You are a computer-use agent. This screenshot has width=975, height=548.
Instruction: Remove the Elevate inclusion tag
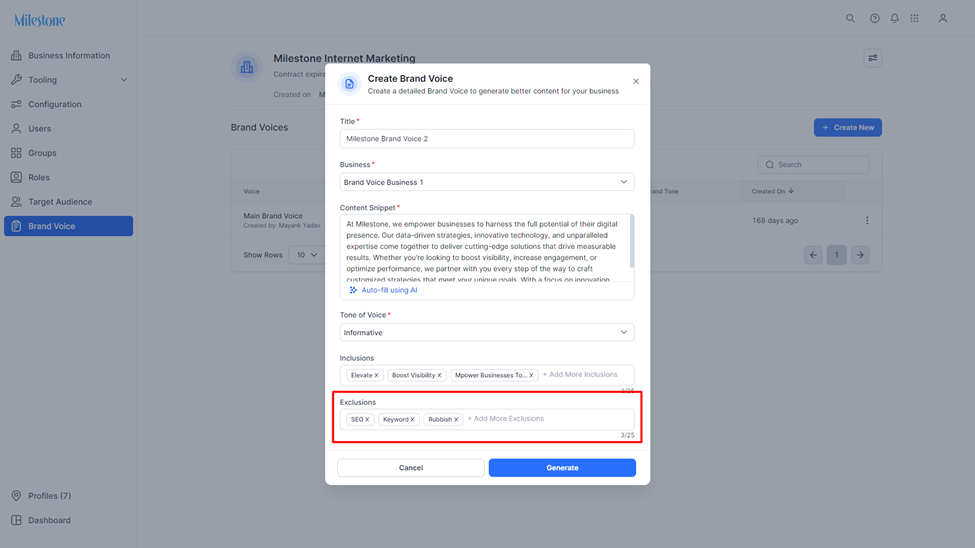coord(376,376)
